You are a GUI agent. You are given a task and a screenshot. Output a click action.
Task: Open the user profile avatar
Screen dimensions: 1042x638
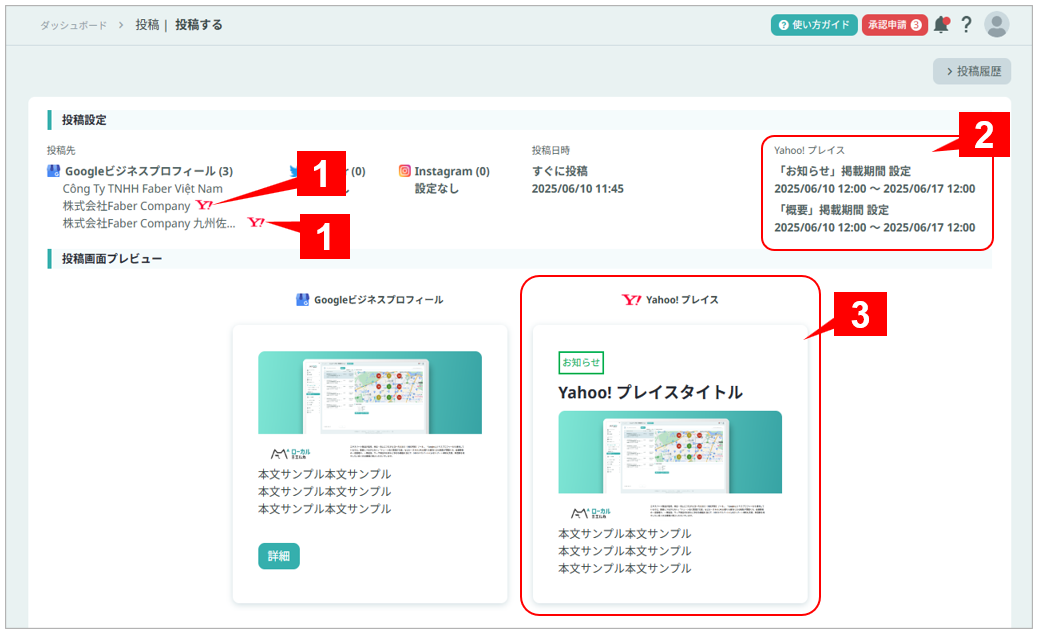click(996, 25)
